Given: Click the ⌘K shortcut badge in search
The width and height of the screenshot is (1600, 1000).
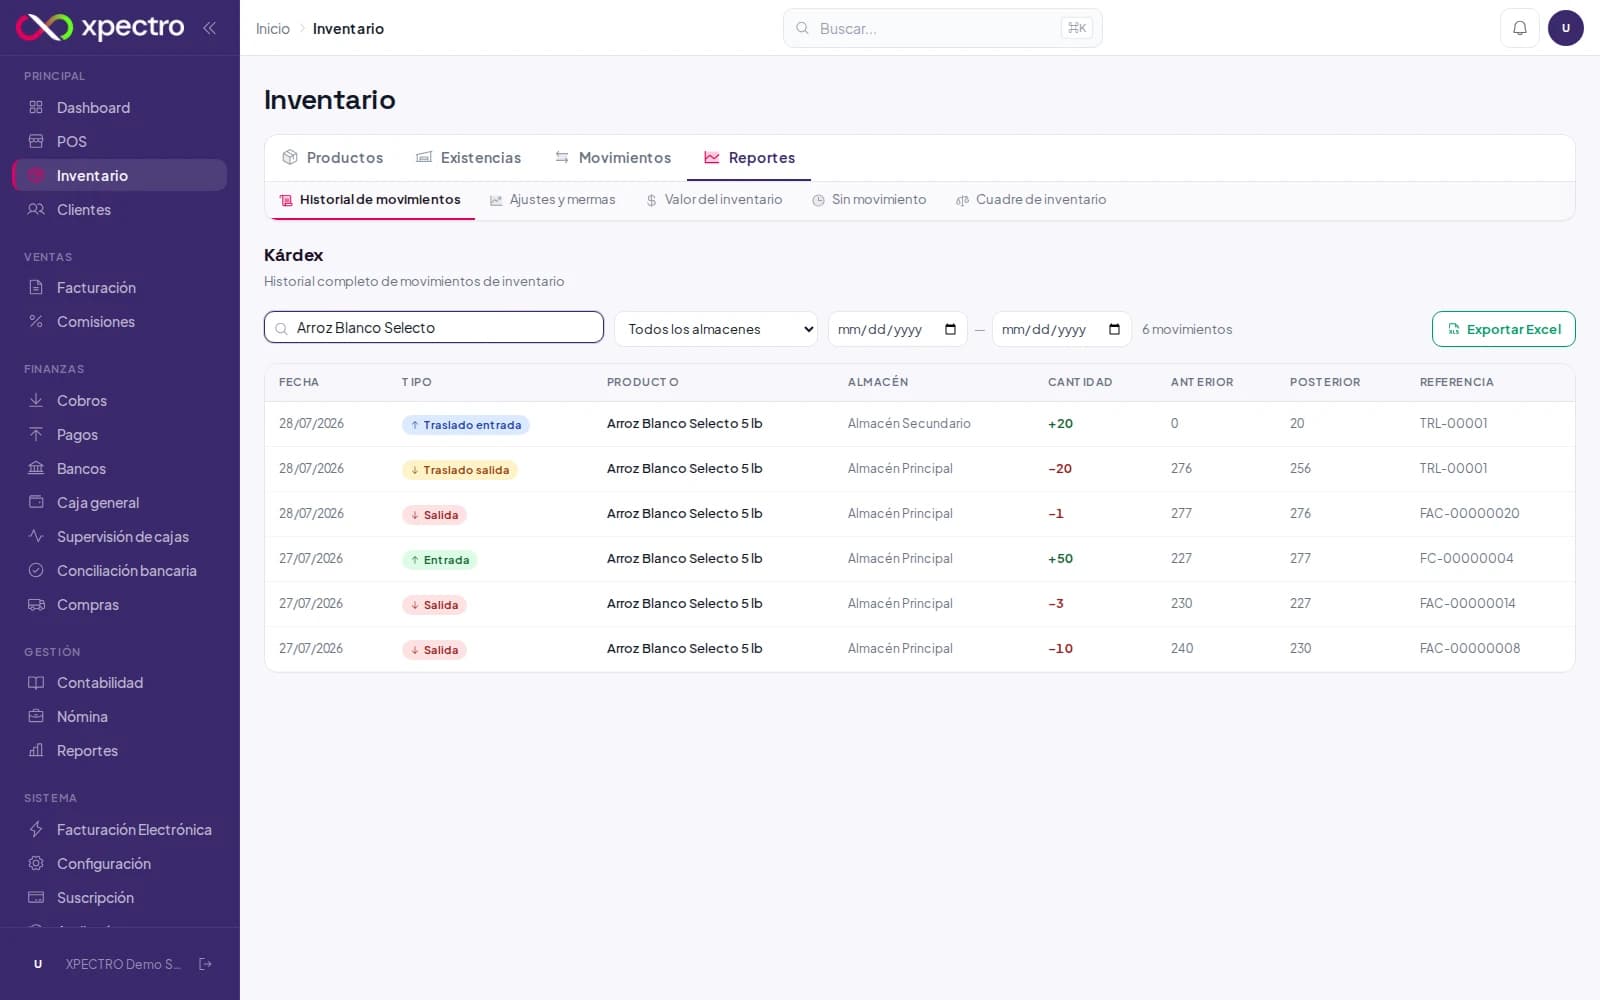Looking at the screenshot, I should pyautogui.click(x=1077, y=28).
